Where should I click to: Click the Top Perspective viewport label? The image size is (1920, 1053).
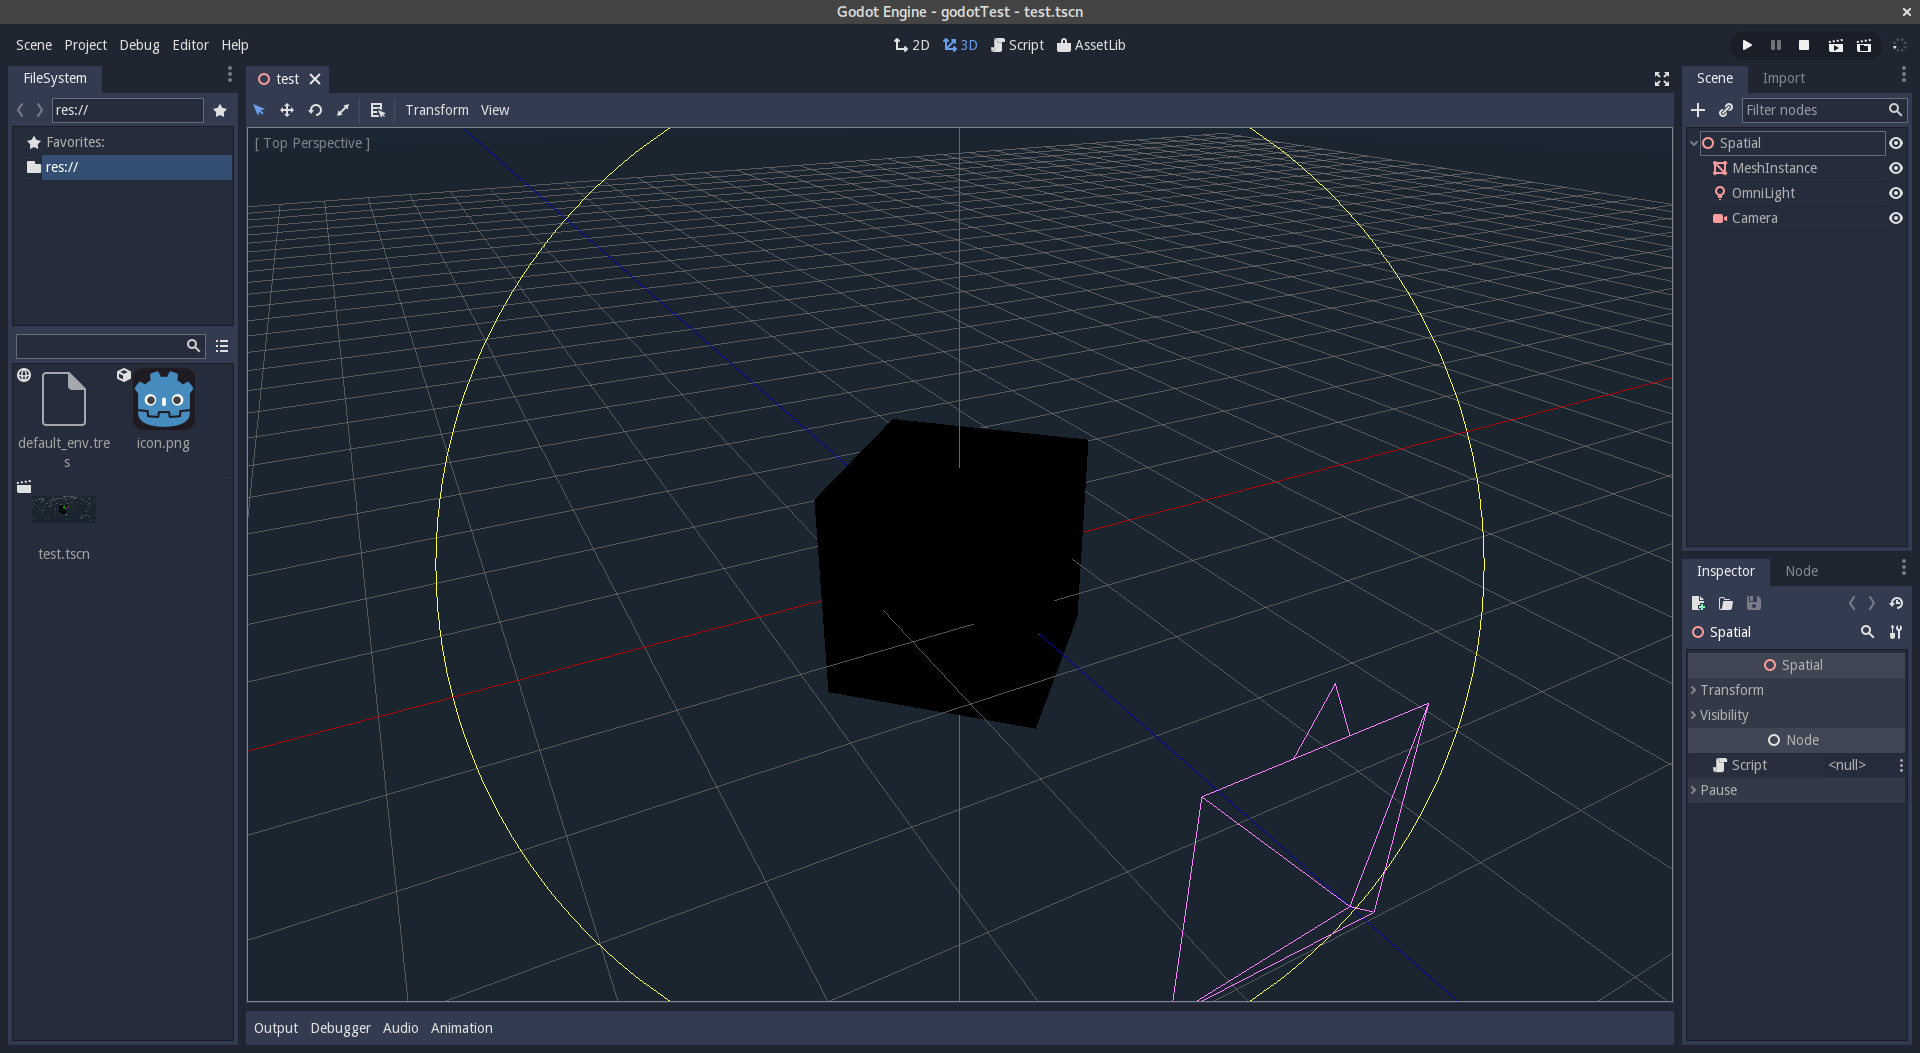click(312, 143)
